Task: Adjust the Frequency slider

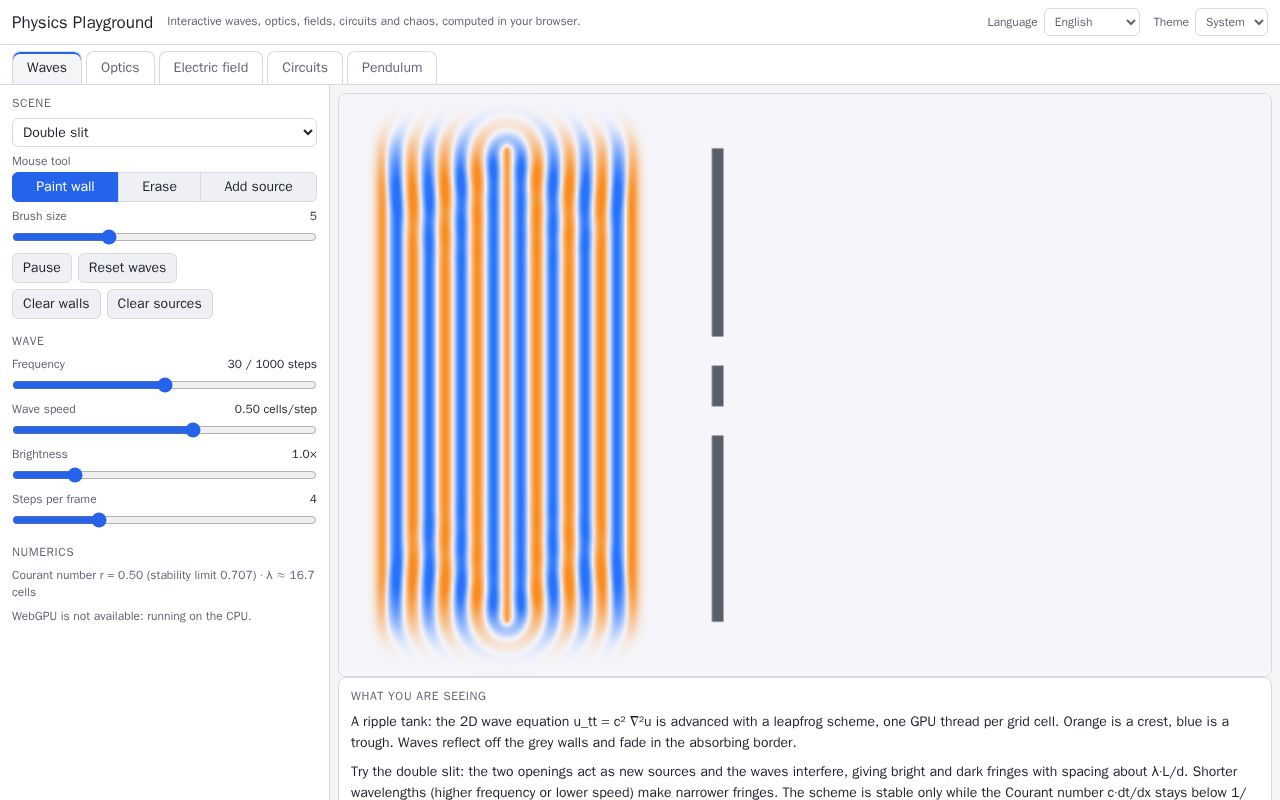Action: click(164, 385)
